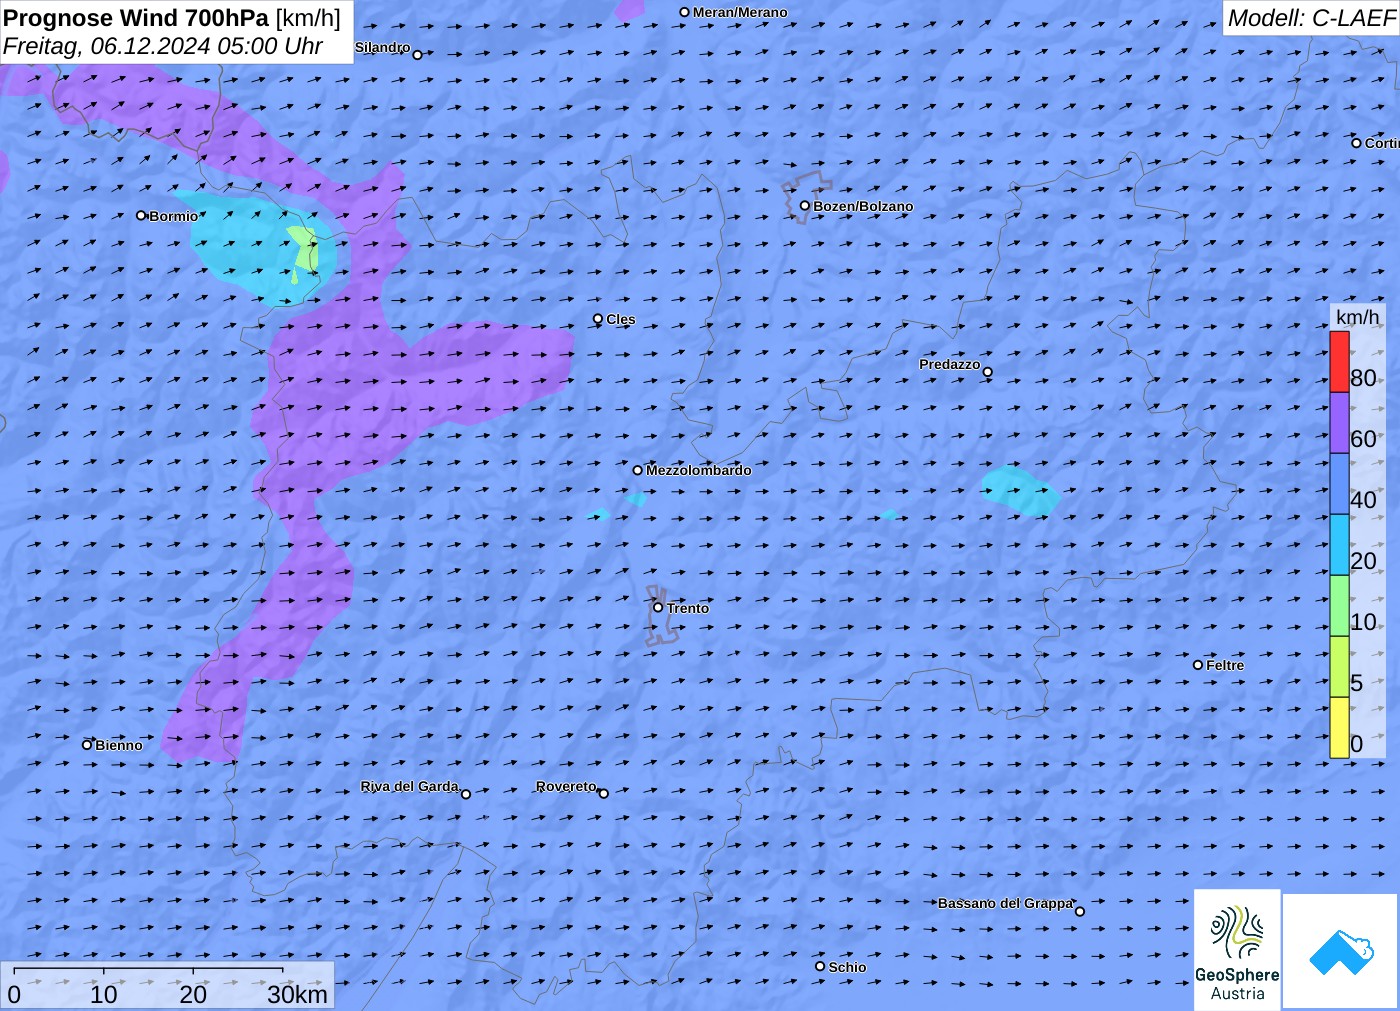Select the Bienno city label
The image size is (1400, 1011).
[118, 745]
